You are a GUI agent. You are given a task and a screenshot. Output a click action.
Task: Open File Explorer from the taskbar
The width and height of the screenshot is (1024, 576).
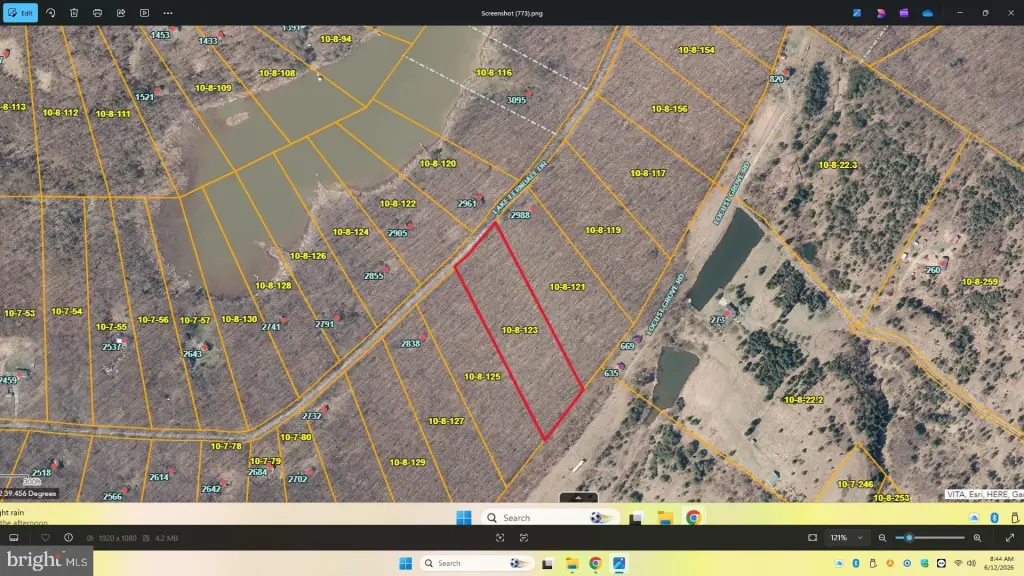[572, 563]
